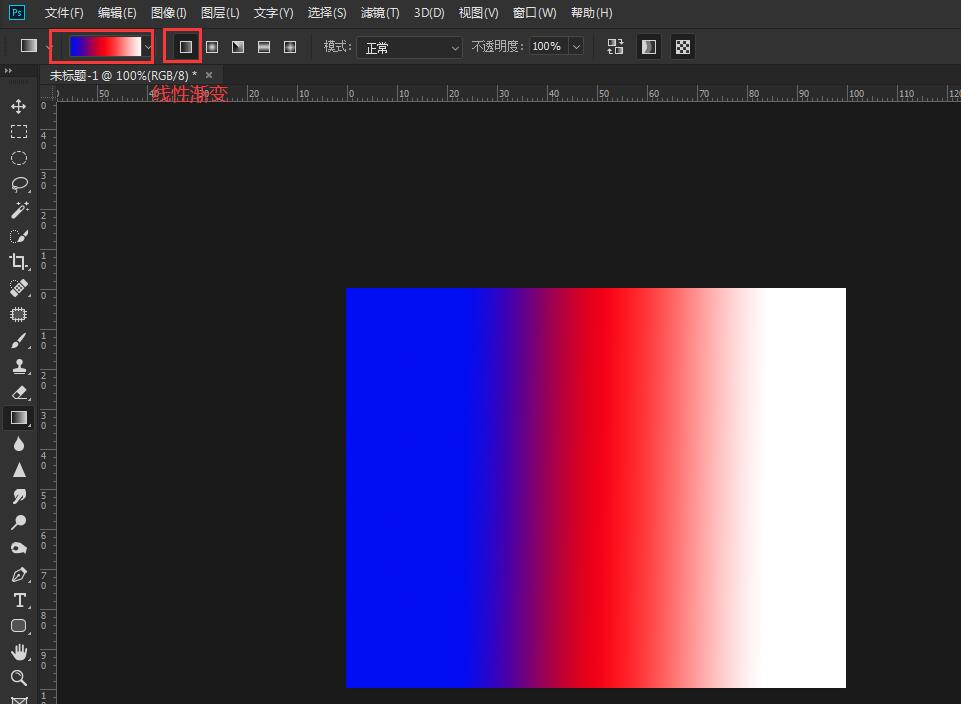Select the Rectangular Marquee tool
Viewport: 961px width, 704px height.
click(x=18, y=132)
